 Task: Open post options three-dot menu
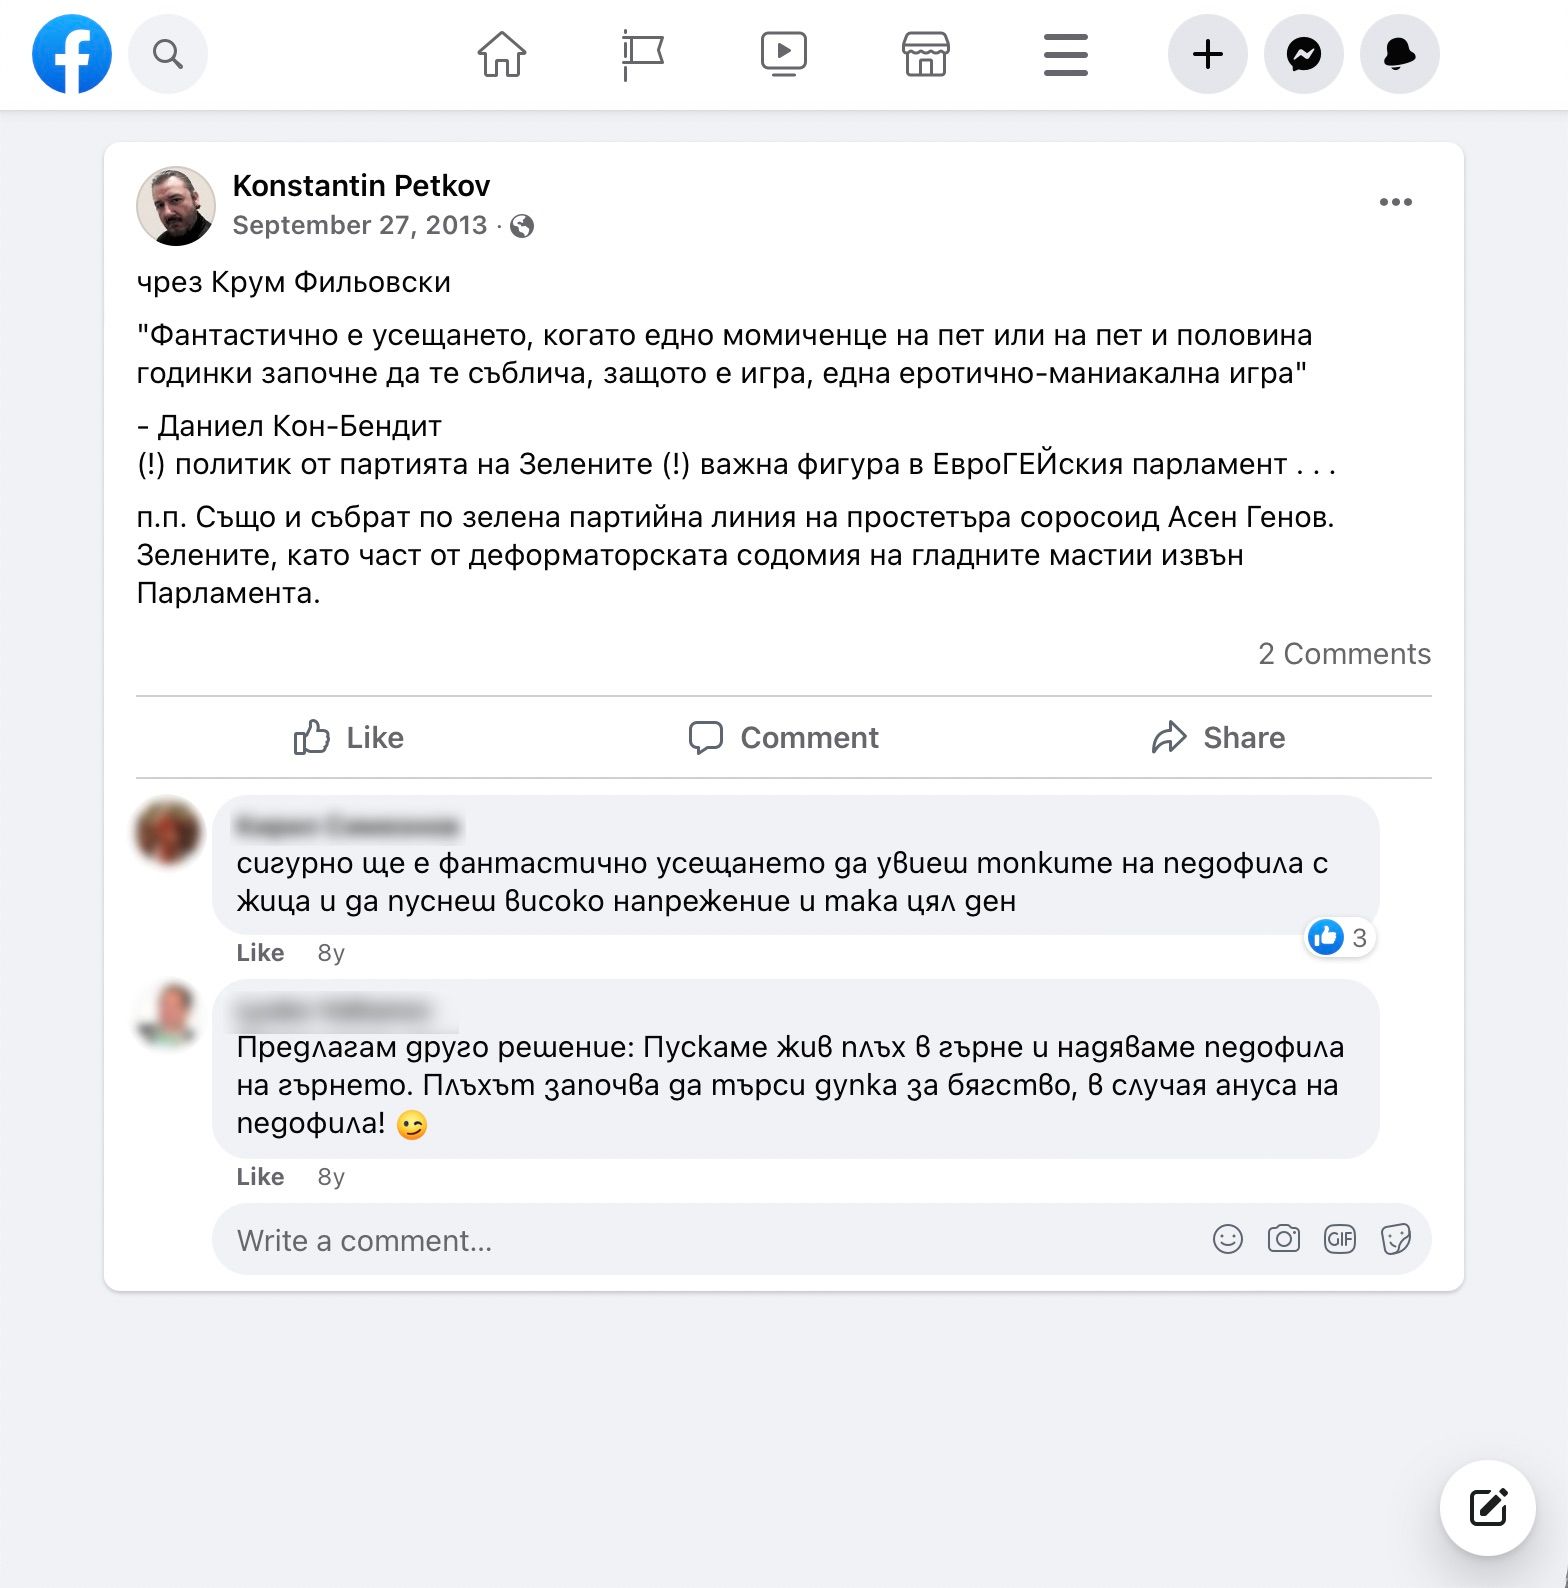1396,202
